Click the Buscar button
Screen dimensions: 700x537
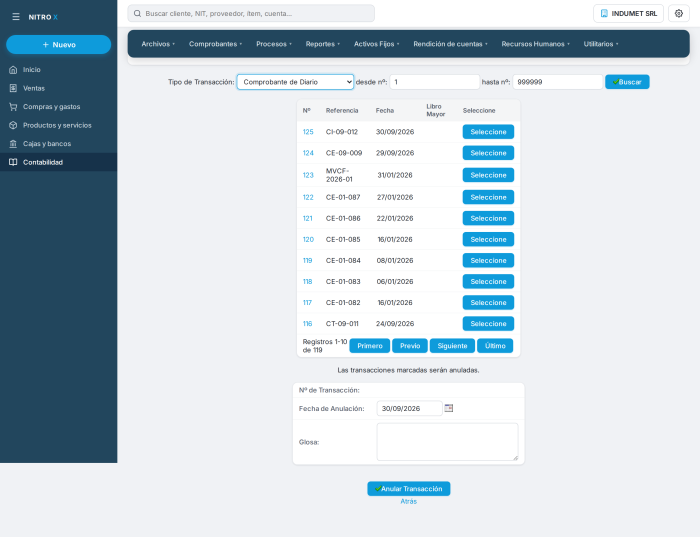point(627,82)
